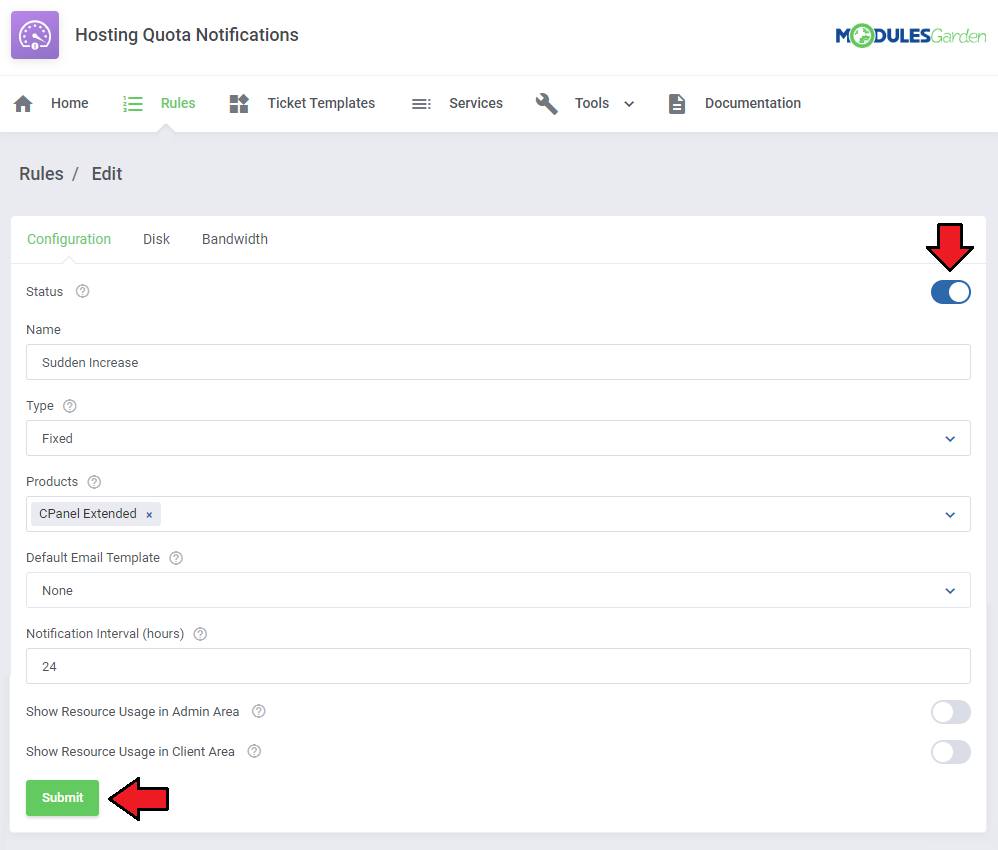
Task: Go to the Home menu item
Action: (69, 103)
